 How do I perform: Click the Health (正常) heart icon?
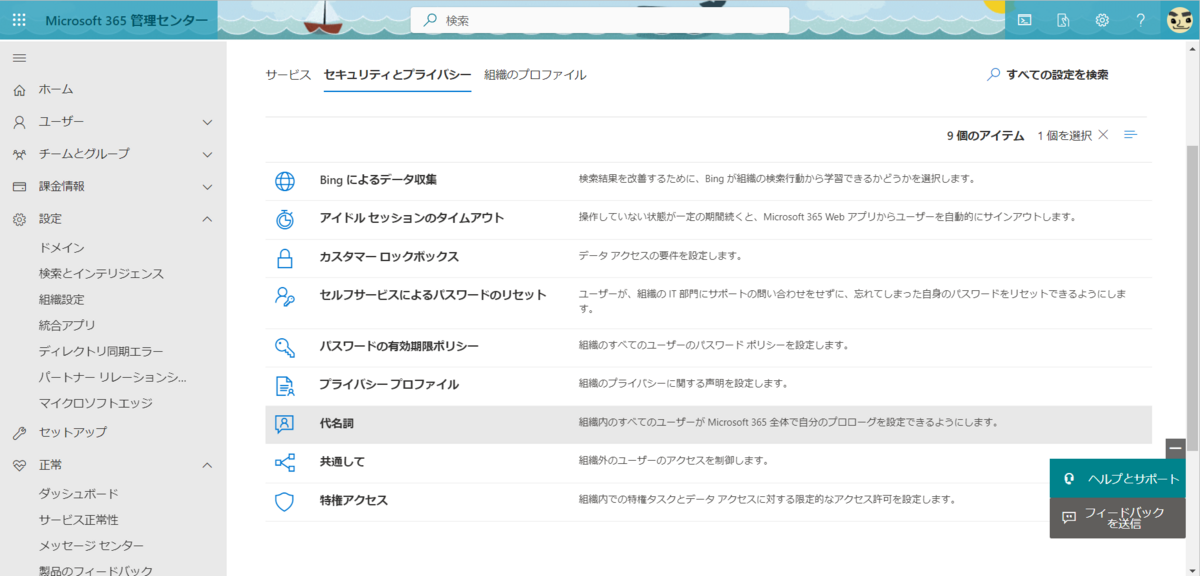(19, 465)
